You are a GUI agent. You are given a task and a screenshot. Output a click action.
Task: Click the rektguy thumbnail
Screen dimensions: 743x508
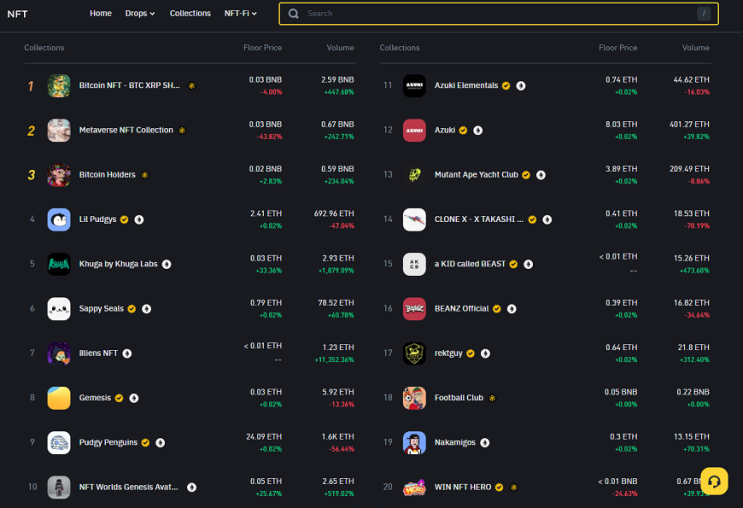[x=414, y=354]
